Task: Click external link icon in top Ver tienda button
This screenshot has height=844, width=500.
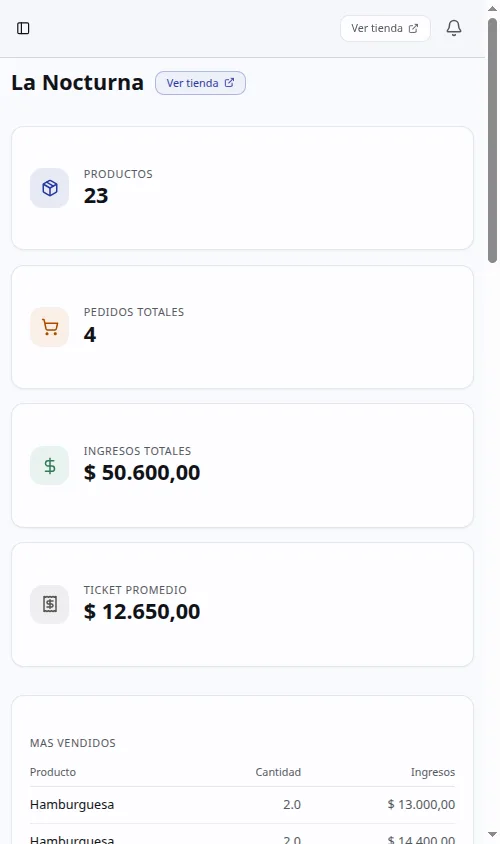Action: click(413, 29)
